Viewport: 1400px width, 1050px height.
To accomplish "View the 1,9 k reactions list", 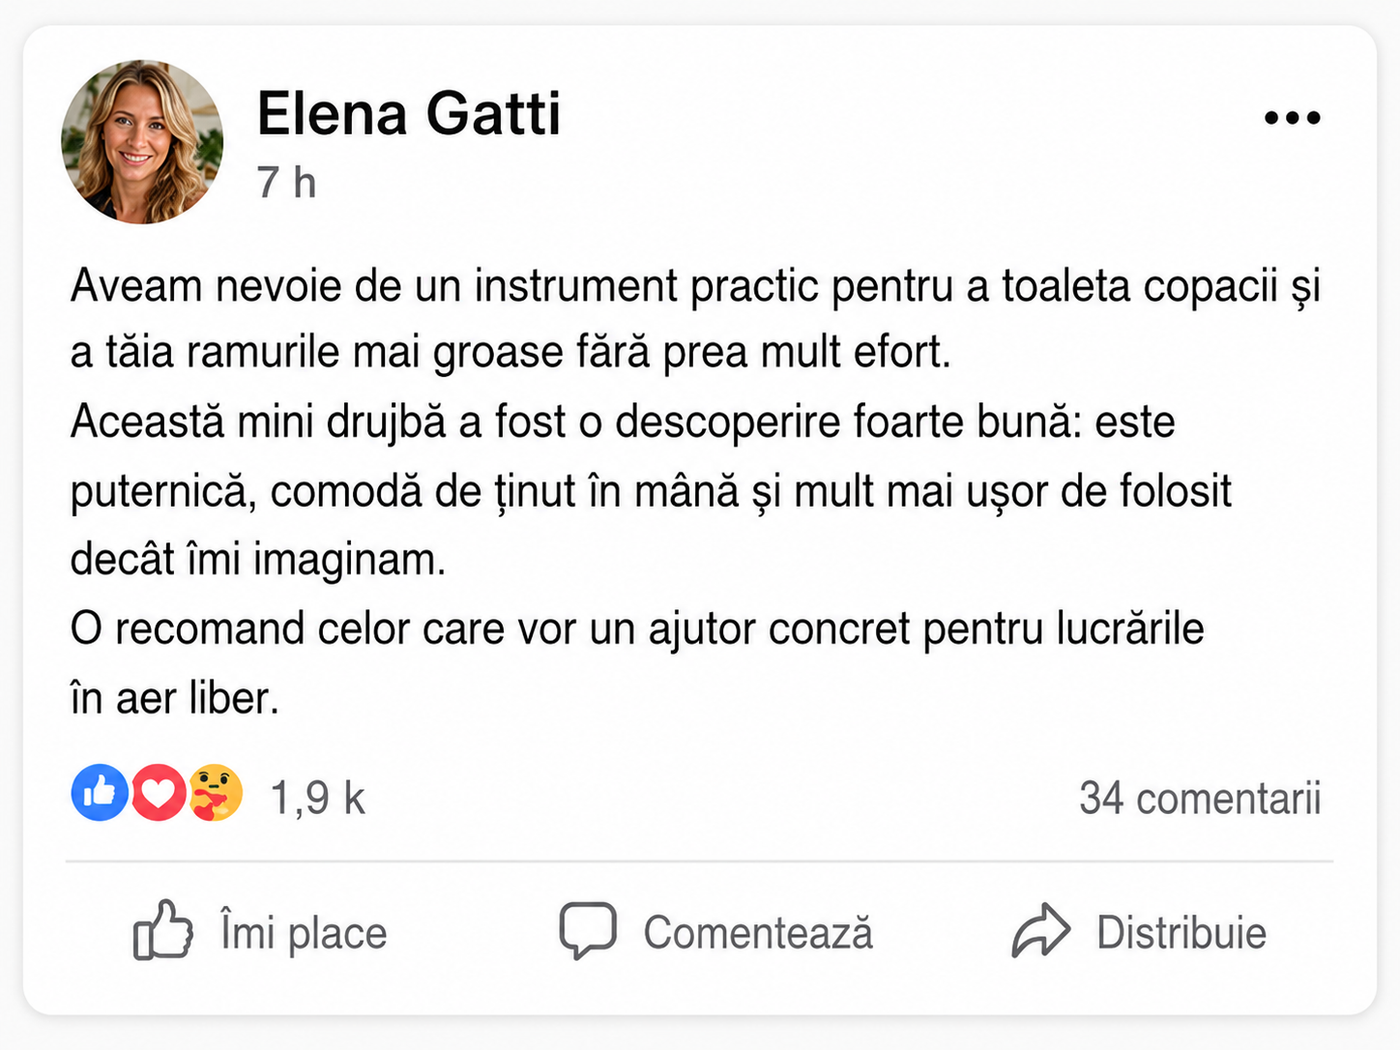I will click(x=318, y=798).
